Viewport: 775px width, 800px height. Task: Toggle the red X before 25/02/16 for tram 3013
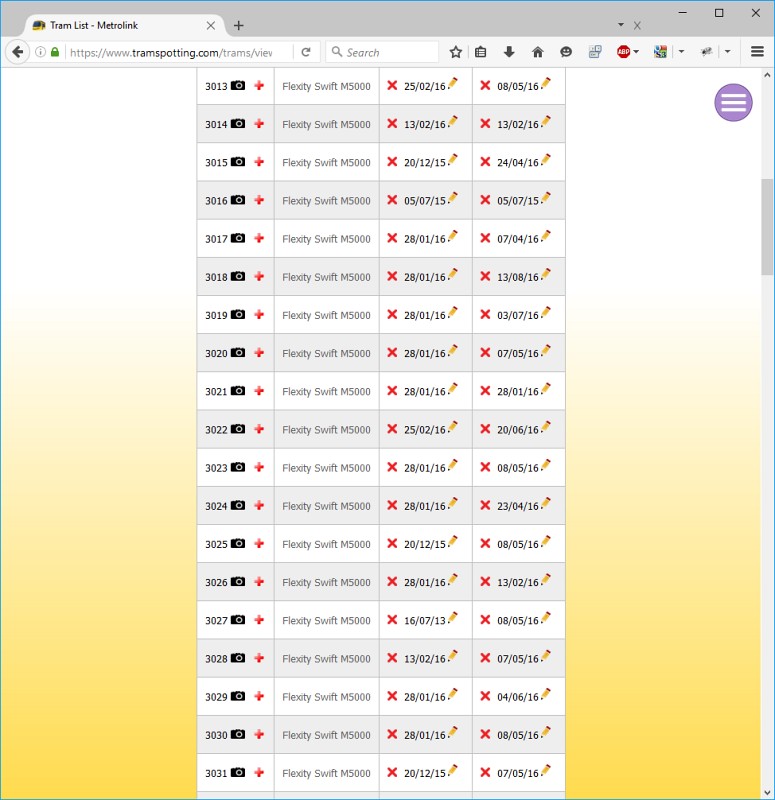[x=392, y=85]
